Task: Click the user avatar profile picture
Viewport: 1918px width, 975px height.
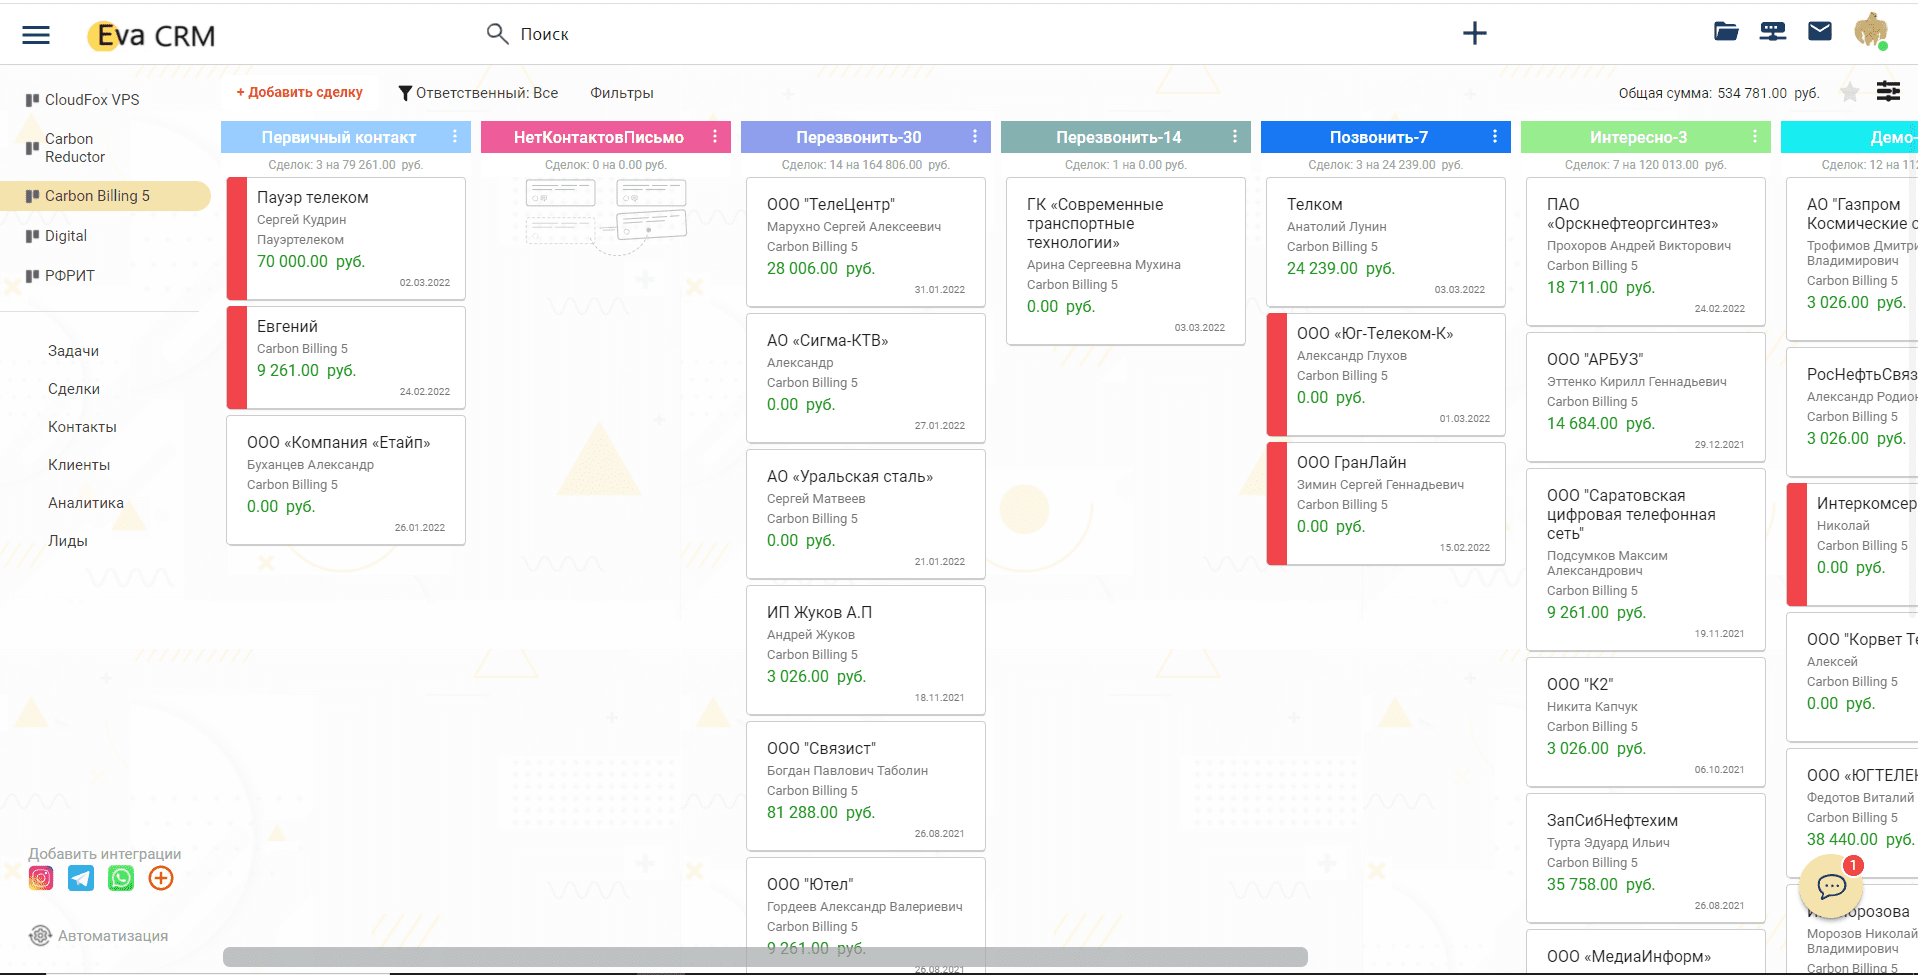Action: click(1870, 31)
